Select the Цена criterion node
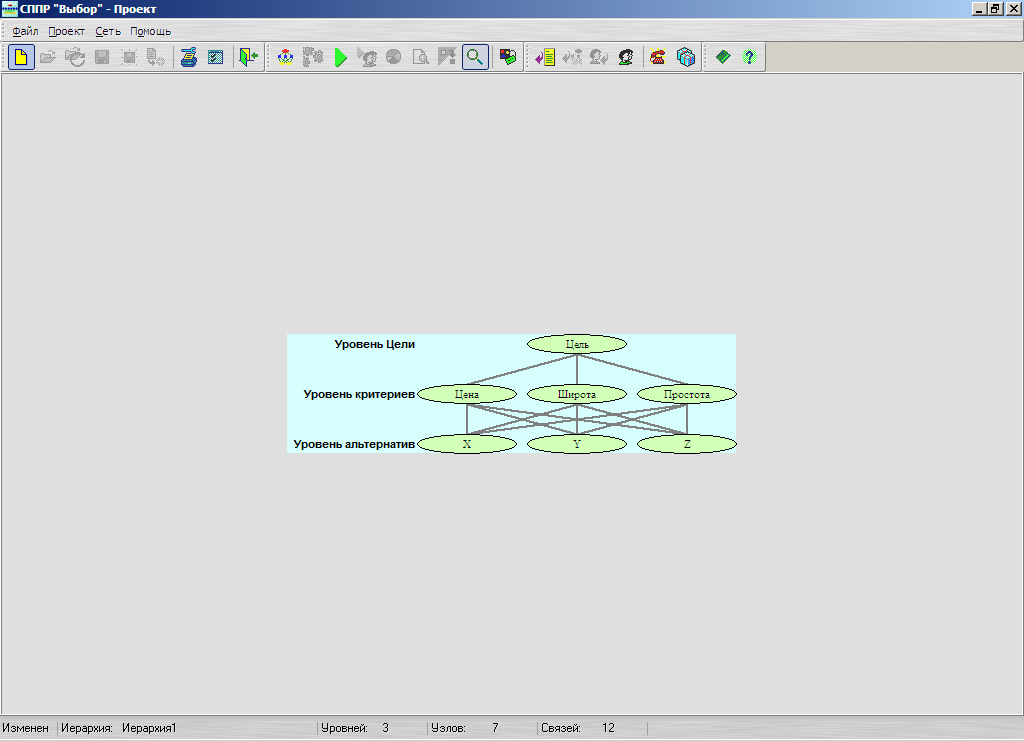 coord(467,394)
